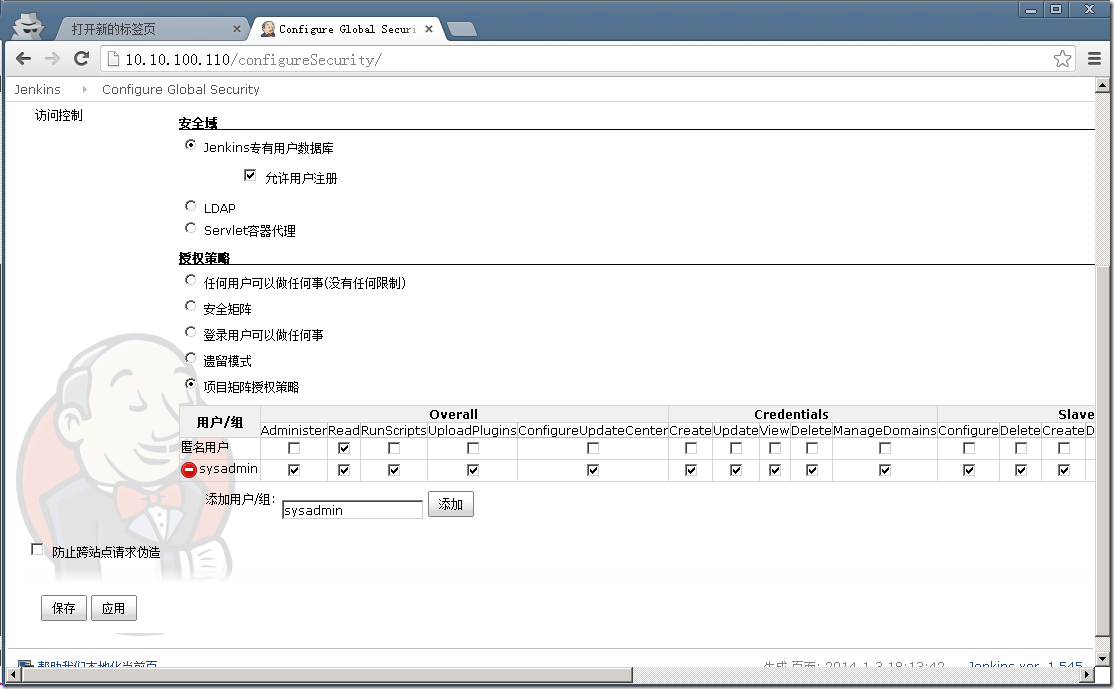Screen dimensions: 1114x689
Task: Click the browser address bar URL
Action: coord(254,60)
